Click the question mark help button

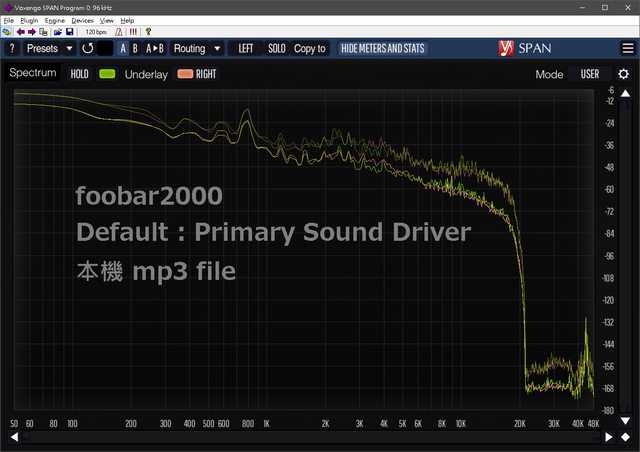[x=12, y=48]
